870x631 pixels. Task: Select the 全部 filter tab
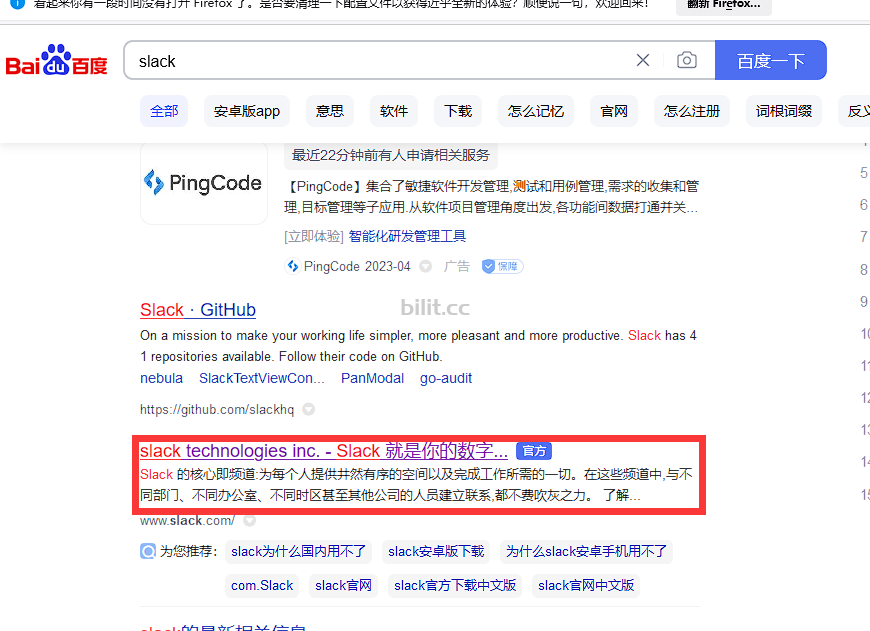[x=164, y=112]
